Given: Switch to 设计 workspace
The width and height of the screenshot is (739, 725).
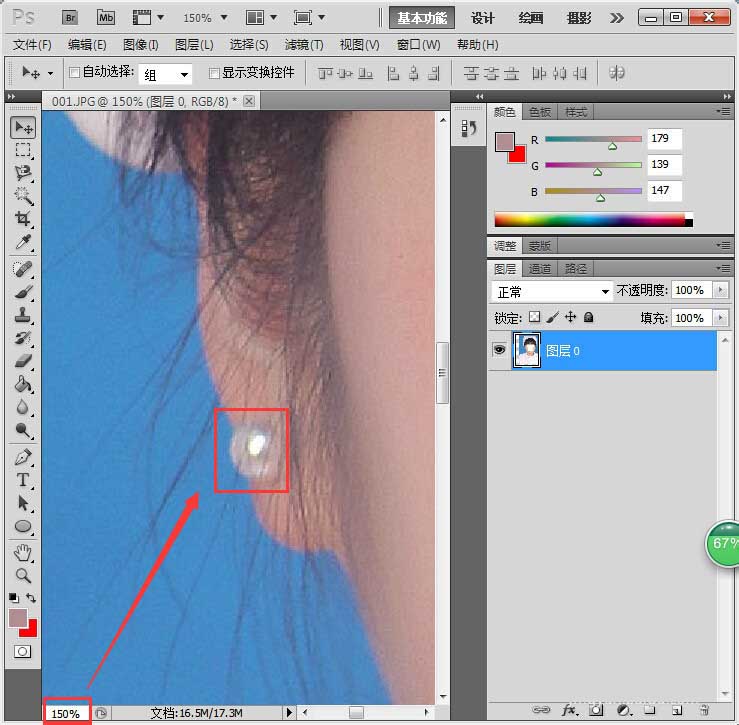Looking at the screenshot, I should click(483, 18).
